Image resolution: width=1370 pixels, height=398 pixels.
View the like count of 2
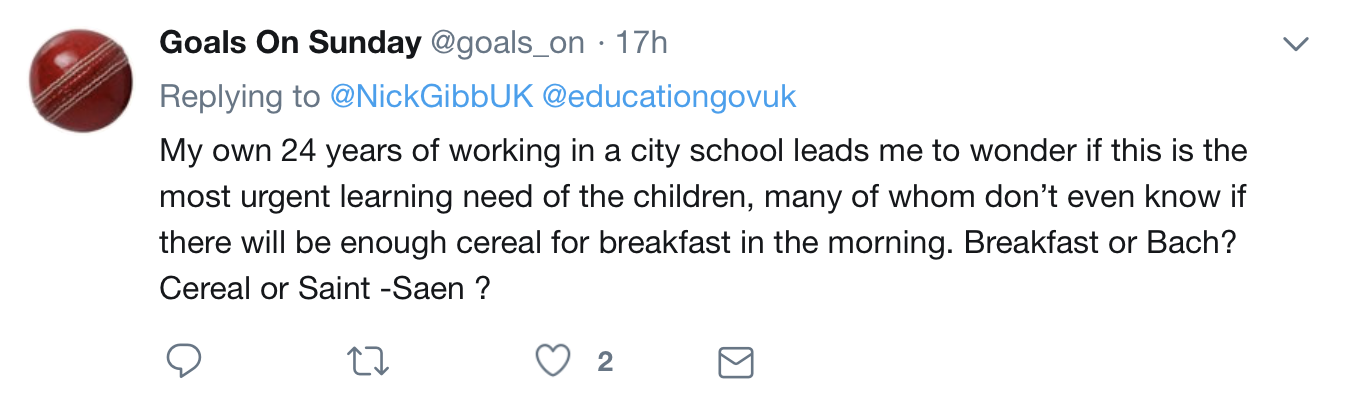coord(604,362)
